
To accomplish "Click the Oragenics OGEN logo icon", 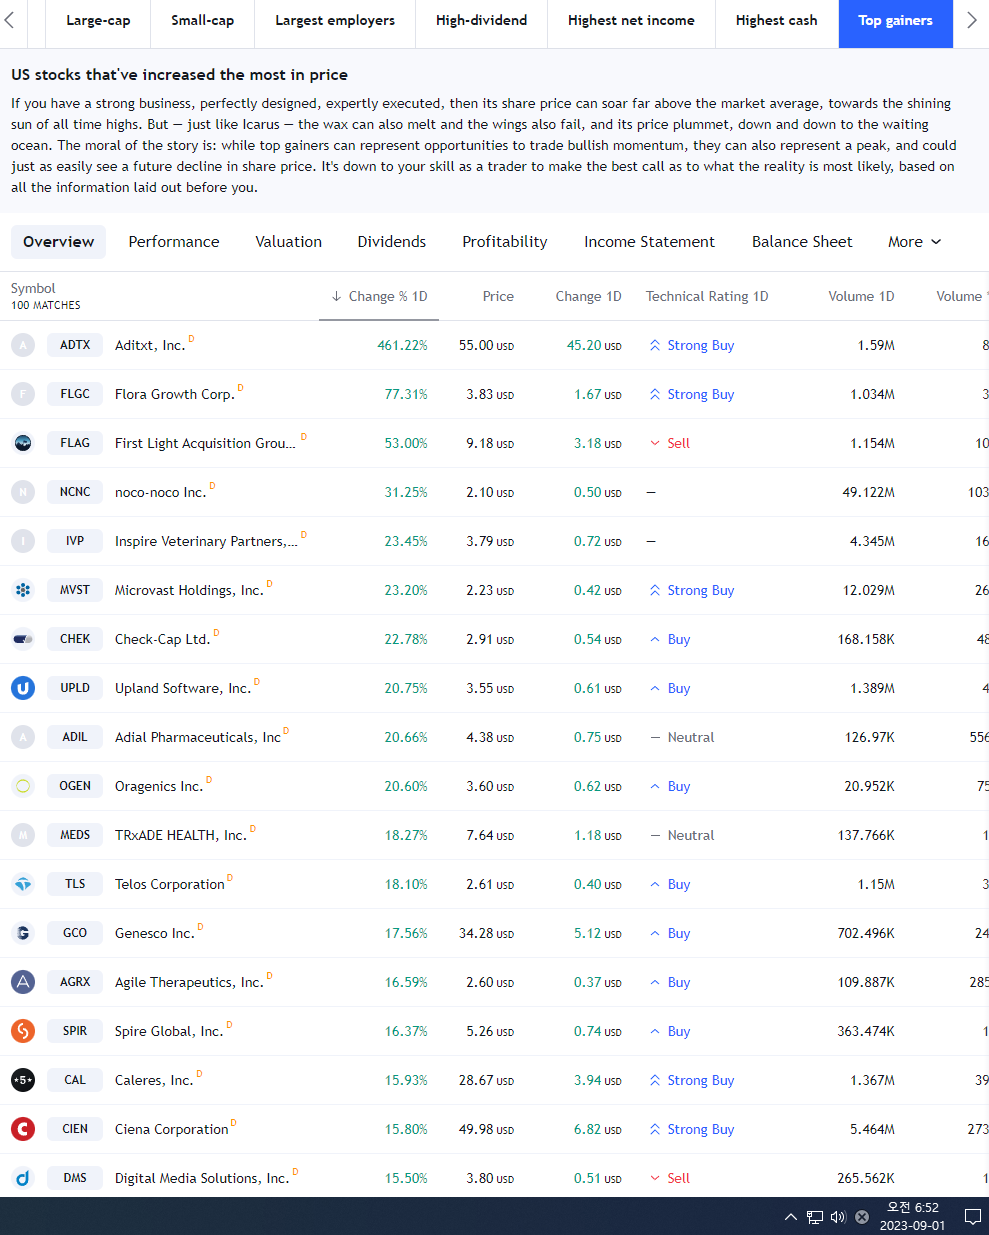I will [x=23, y=786].
